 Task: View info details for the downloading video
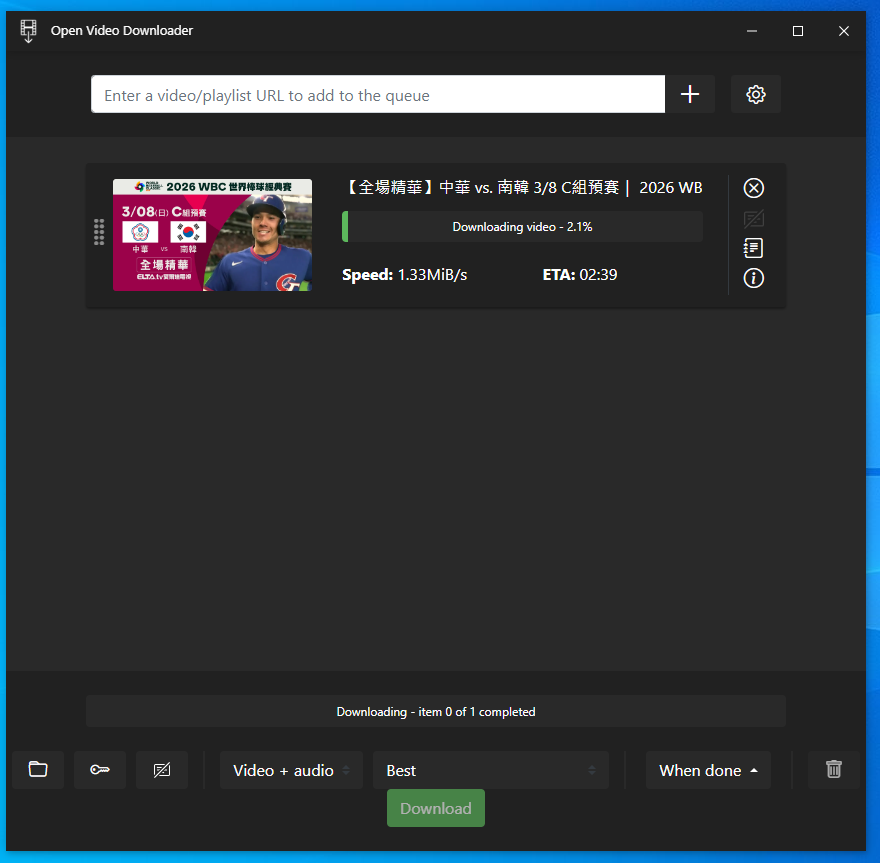tap(753, 278)
